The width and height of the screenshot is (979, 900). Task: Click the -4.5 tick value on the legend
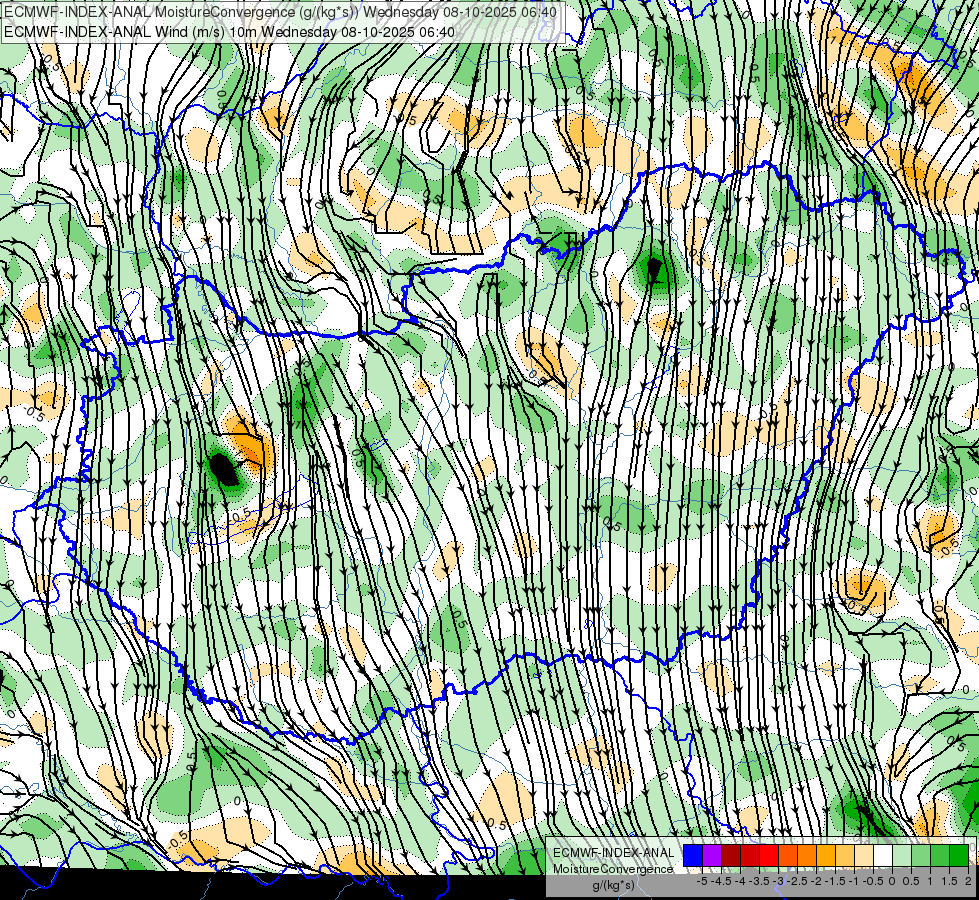tap(721, 881)
